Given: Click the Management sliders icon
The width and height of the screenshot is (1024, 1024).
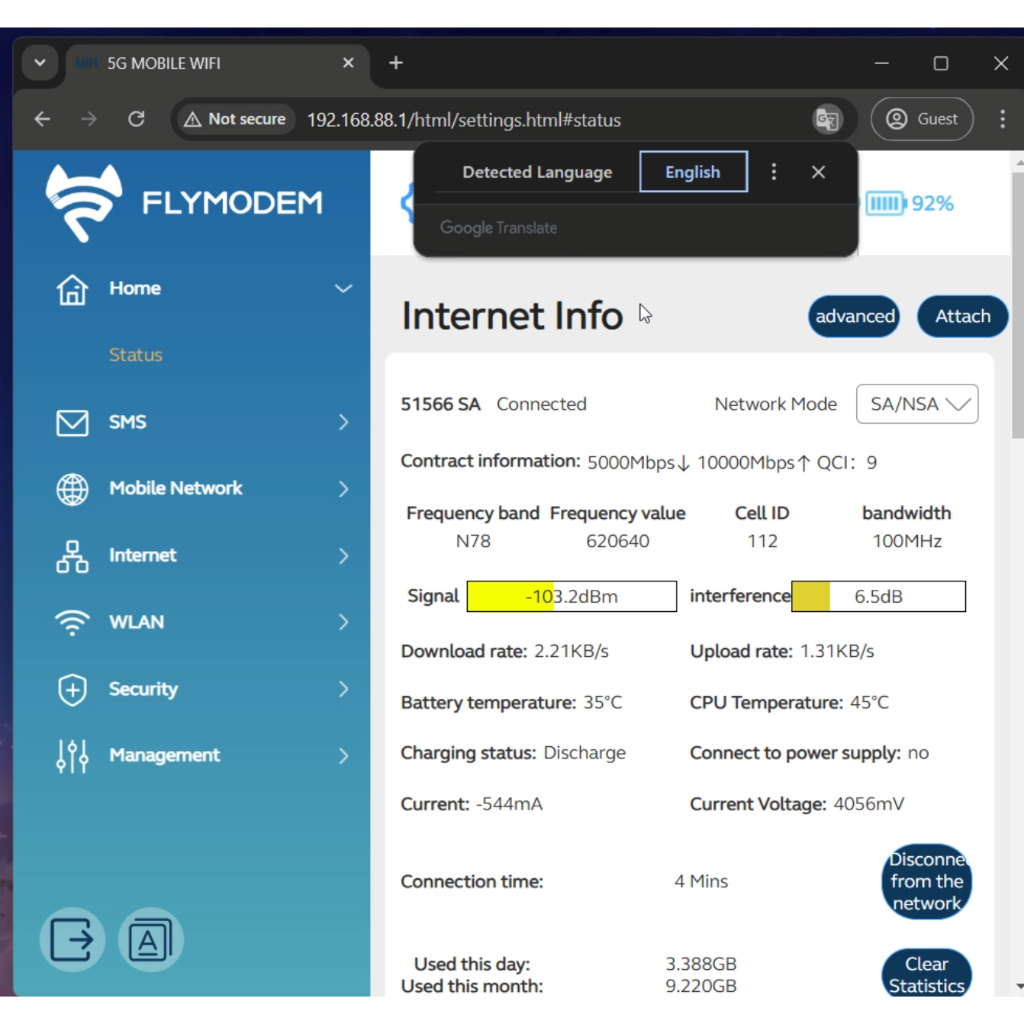Looking at the screenshot, I should coord(72,756).
